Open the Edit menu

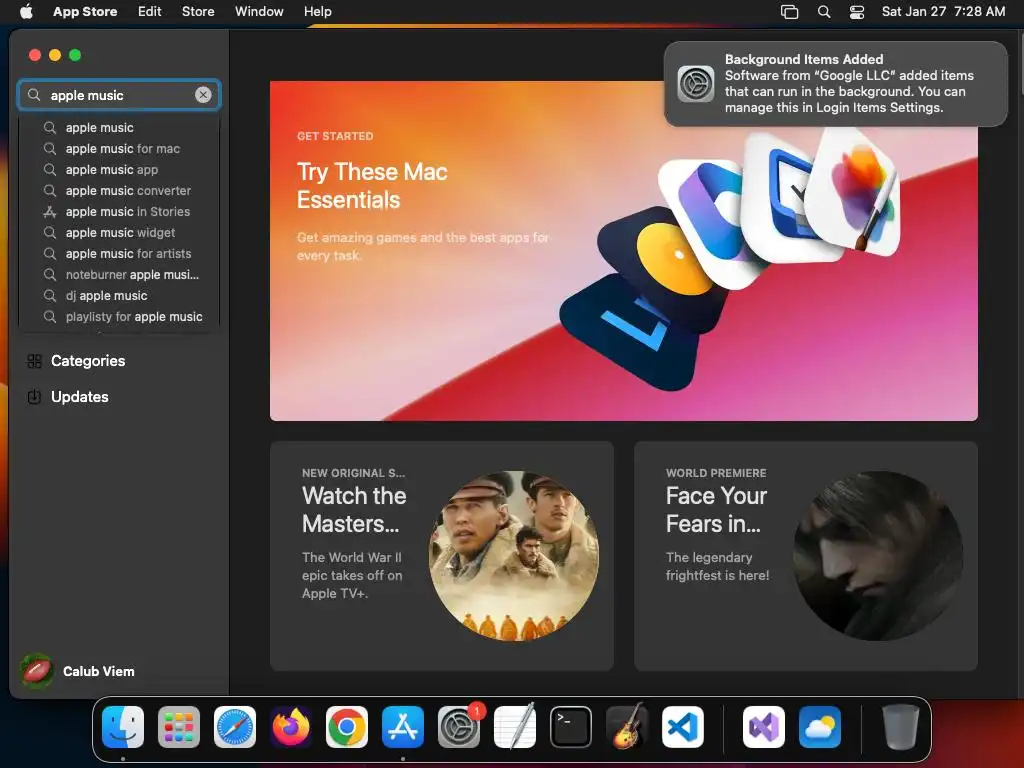pos(150,11)
